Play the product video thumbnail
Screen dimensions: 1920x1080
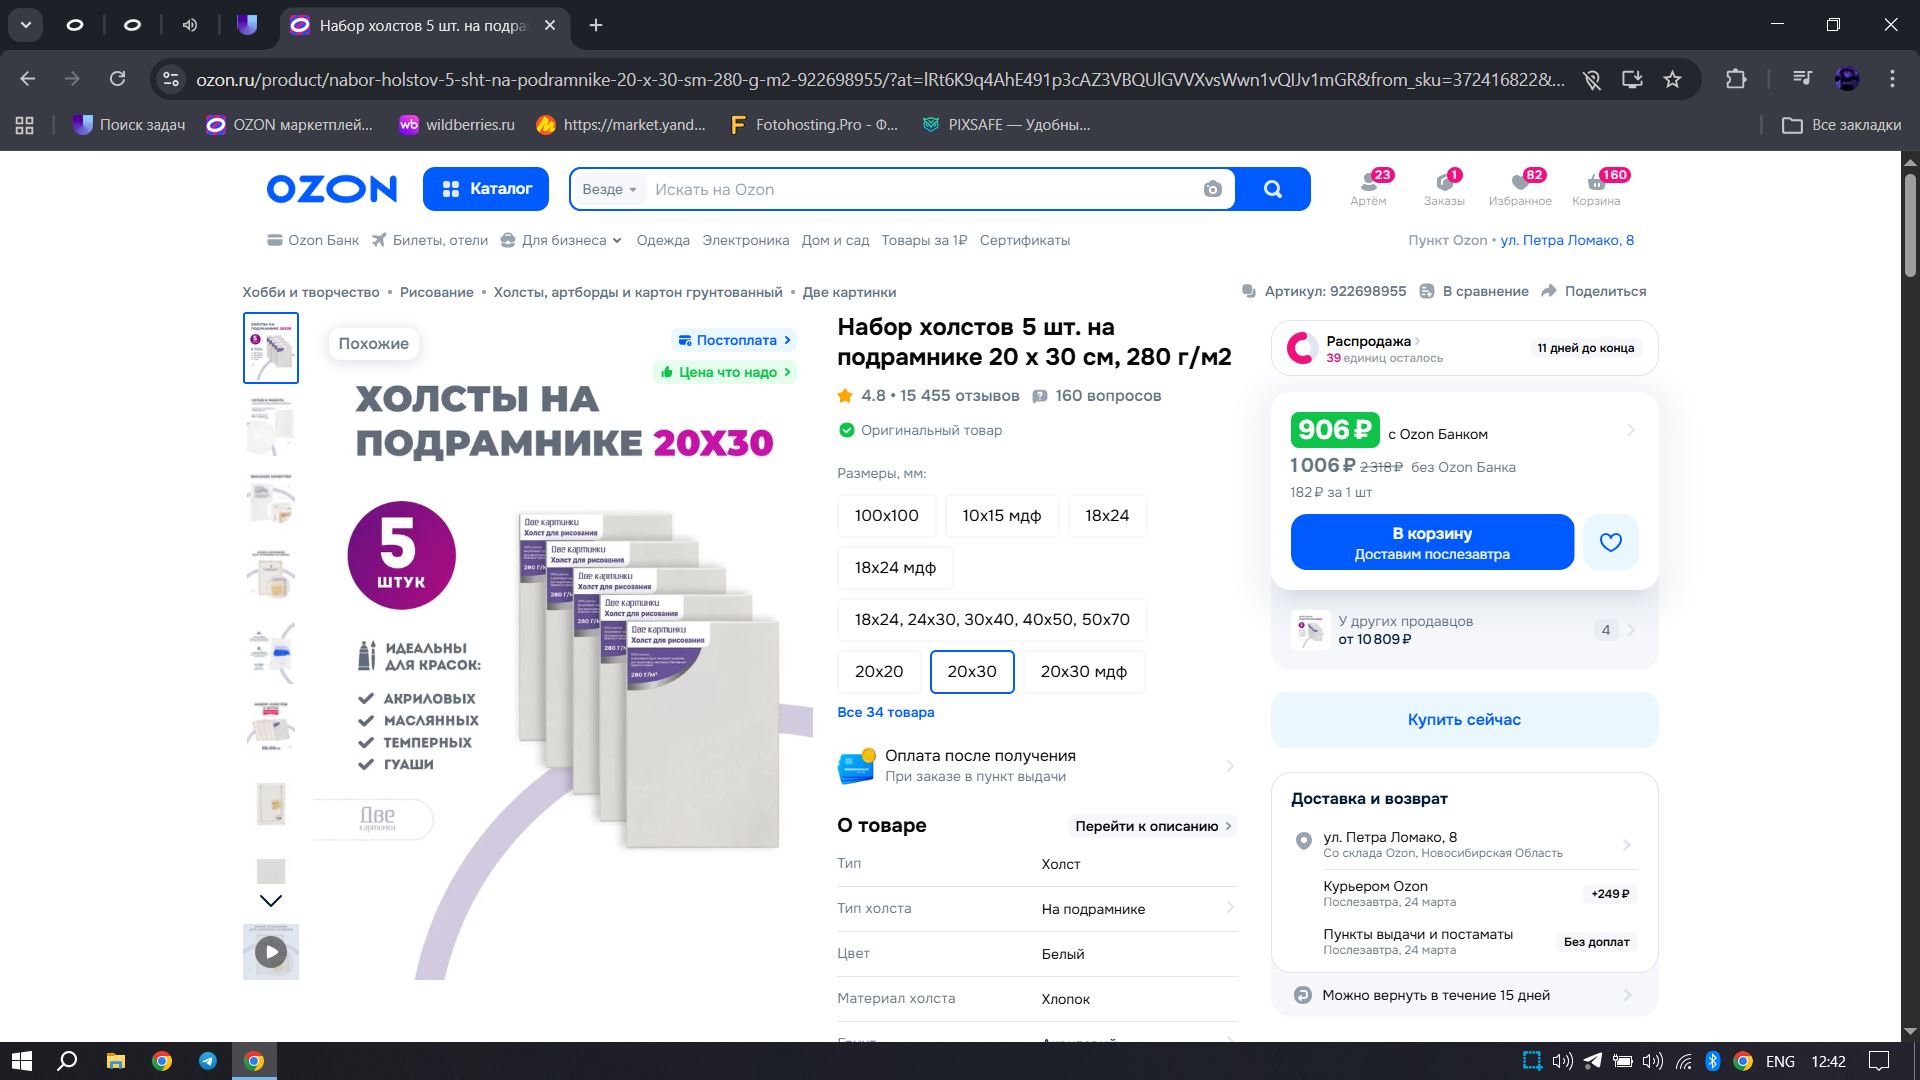(x=271, y=951)
